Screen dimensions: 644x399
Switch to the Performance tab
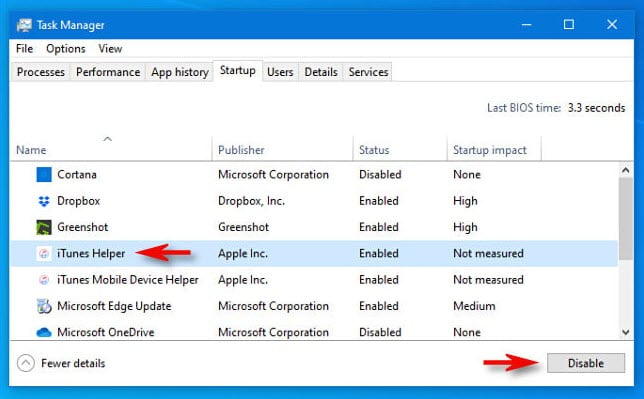point(108,72)
